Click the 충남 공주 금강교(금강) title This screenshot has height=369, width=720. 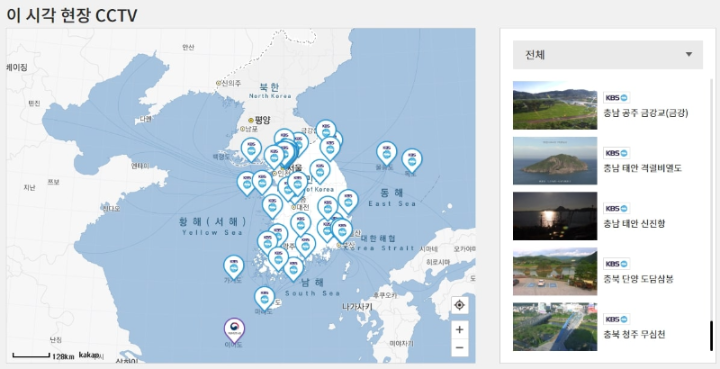(x=646, y=113)
